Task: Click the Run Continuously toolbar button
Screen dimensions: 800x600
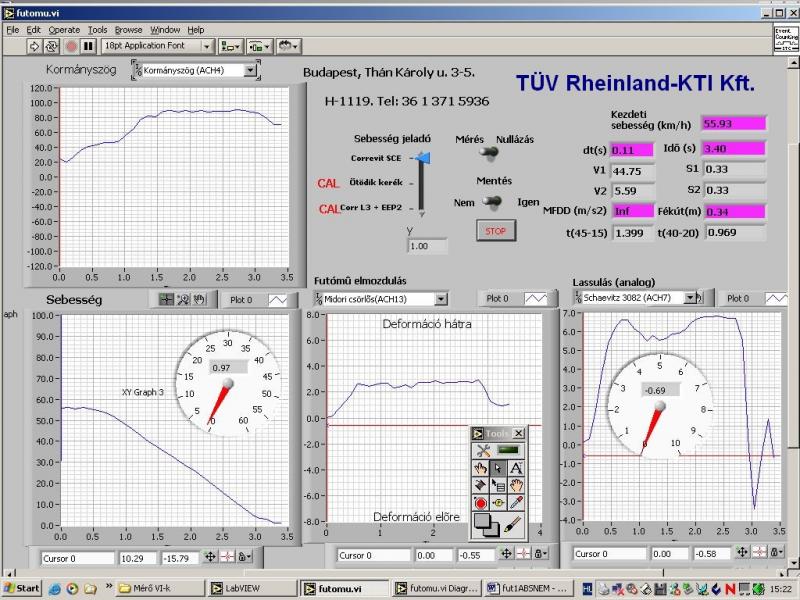Action: 51,46
